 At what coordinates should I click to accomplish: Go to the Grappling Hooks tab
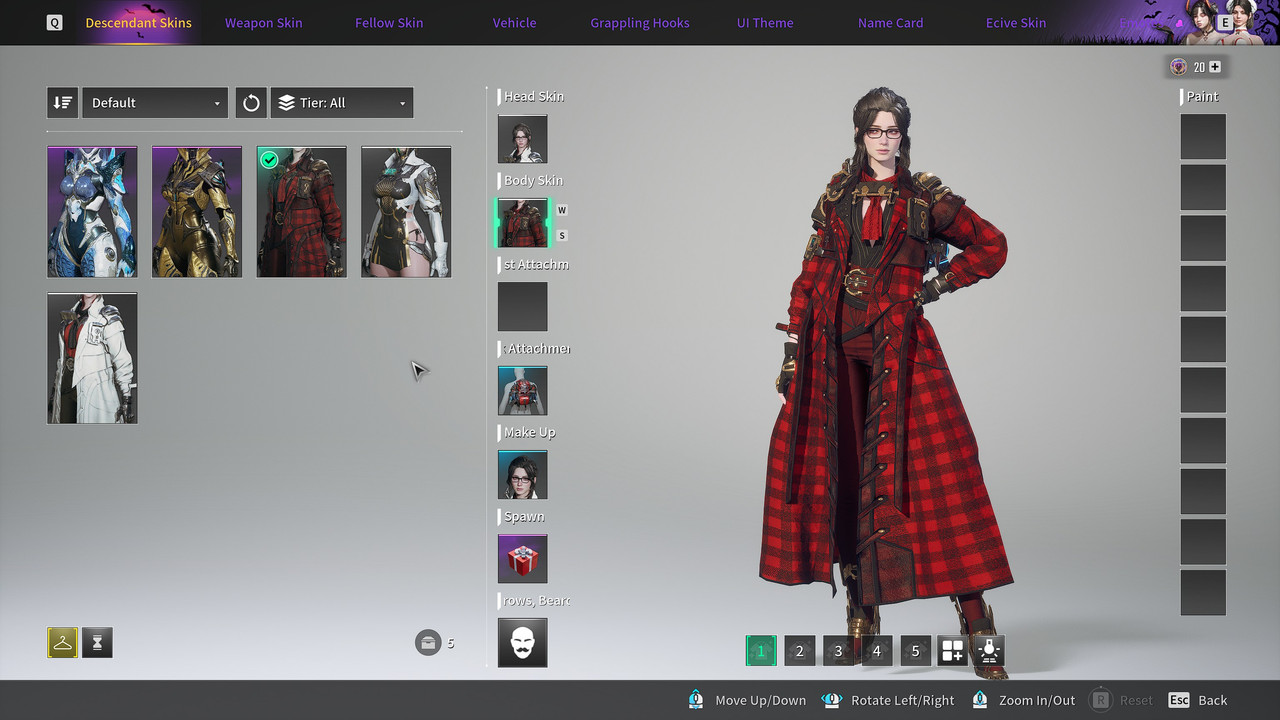point(640,23)
